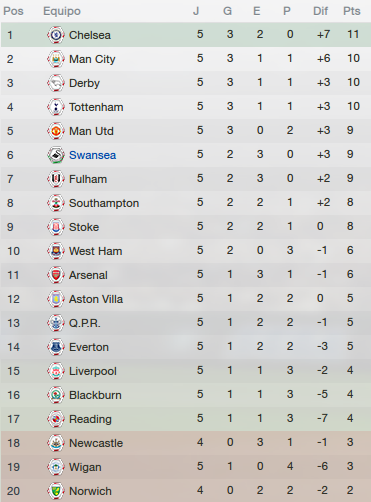Click the Pos column header

pos(13,11)
